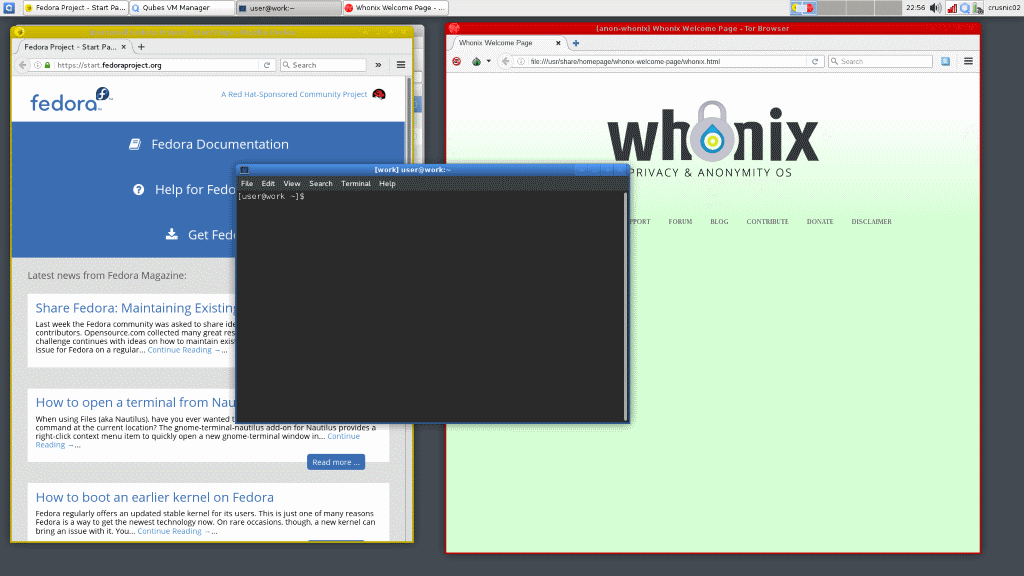Open How to open a terminal article

point(135,402)
